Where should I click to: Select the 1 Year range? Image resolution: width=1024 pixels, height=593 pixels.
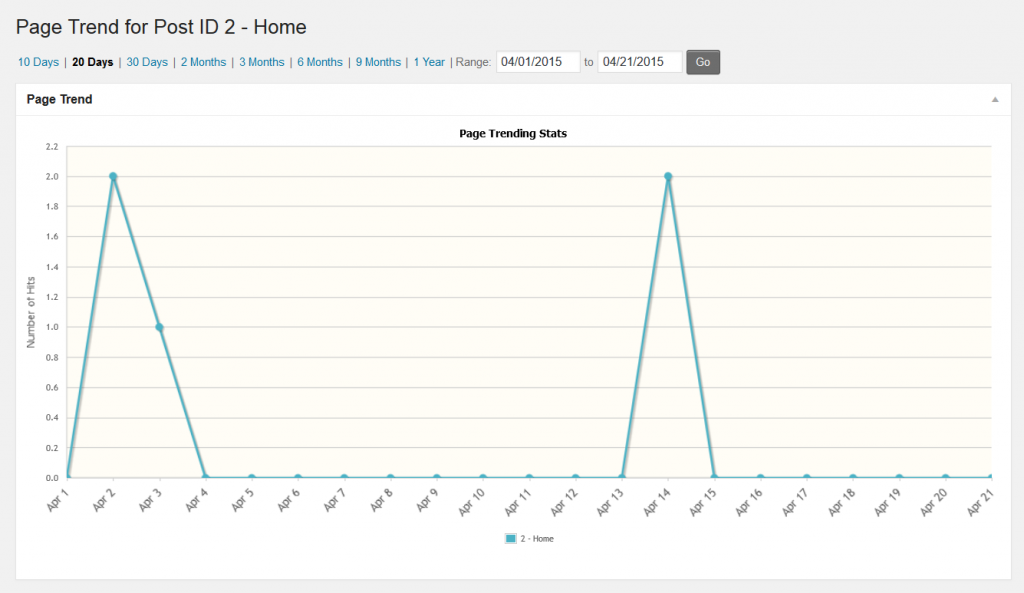tap(429, 62)
